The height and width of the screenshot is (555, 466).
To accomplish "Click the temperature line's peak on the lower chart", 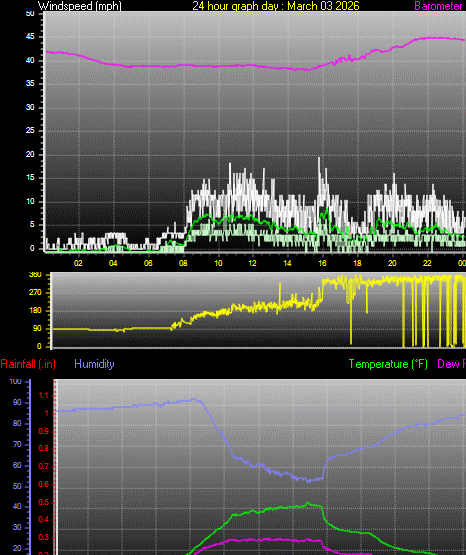I will [307, 503].
